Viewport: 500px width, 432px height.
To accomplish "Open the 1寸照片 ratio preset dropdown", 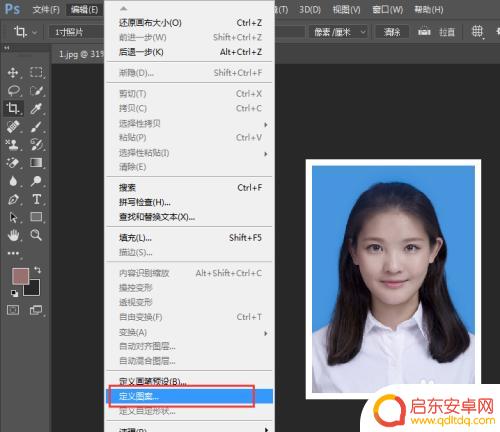I will coord(77,32).
